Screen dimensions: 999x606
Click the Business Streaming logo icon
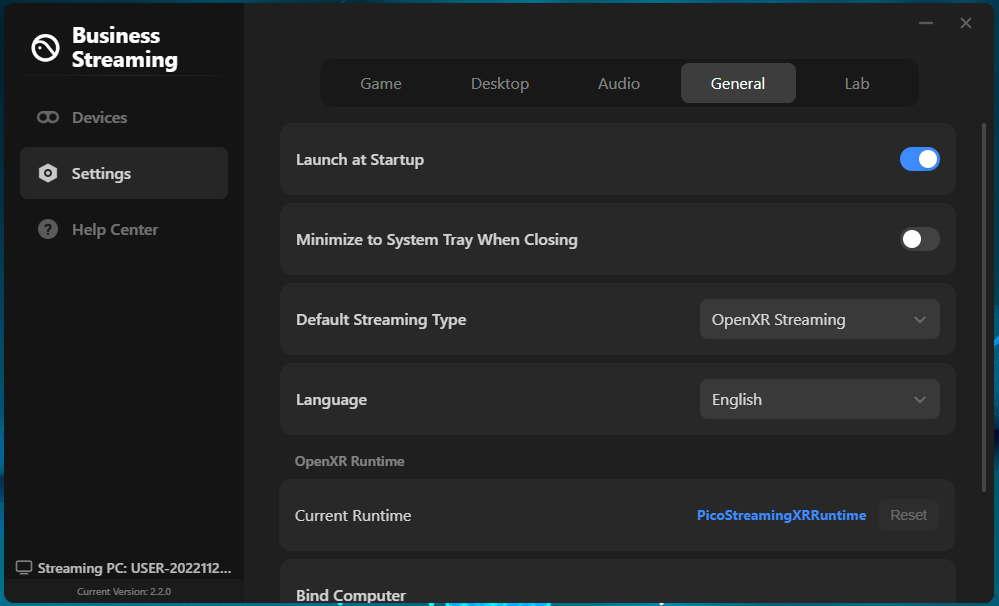point(45,48)
